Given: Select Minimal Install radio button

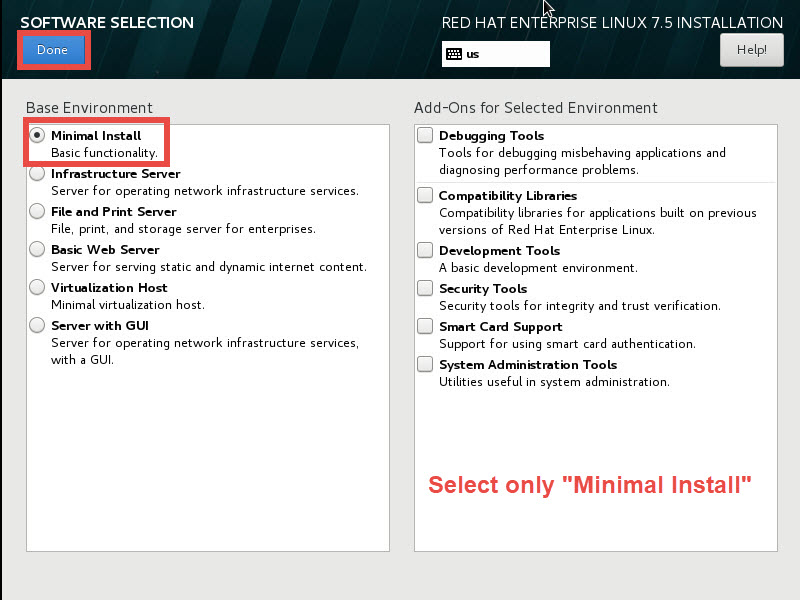Looking at the screenshot, I should point(37,135).
